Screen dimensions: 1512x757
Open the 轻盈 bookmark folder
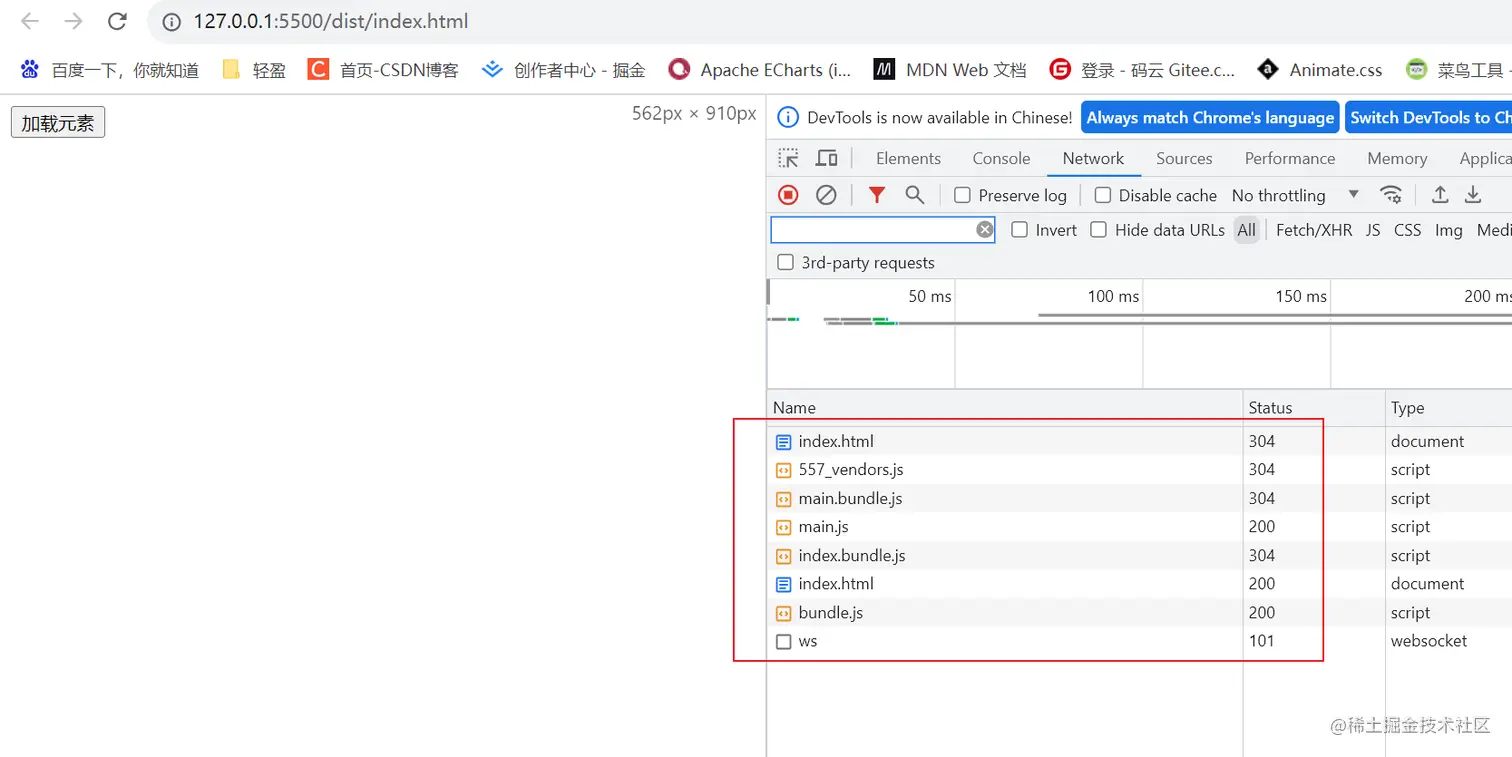[x=254, y=70]
